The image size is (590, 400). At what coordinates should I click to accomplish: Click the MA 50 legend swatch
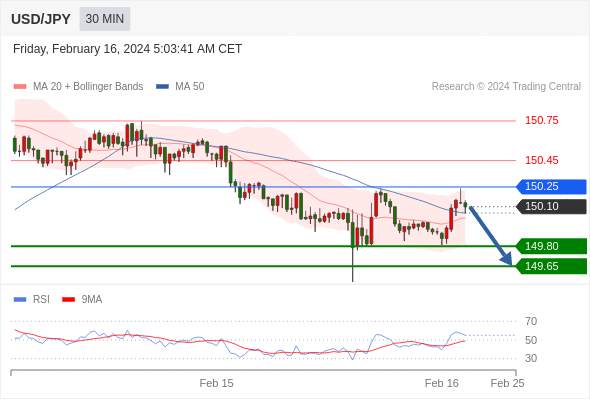(x=162, y=87)
